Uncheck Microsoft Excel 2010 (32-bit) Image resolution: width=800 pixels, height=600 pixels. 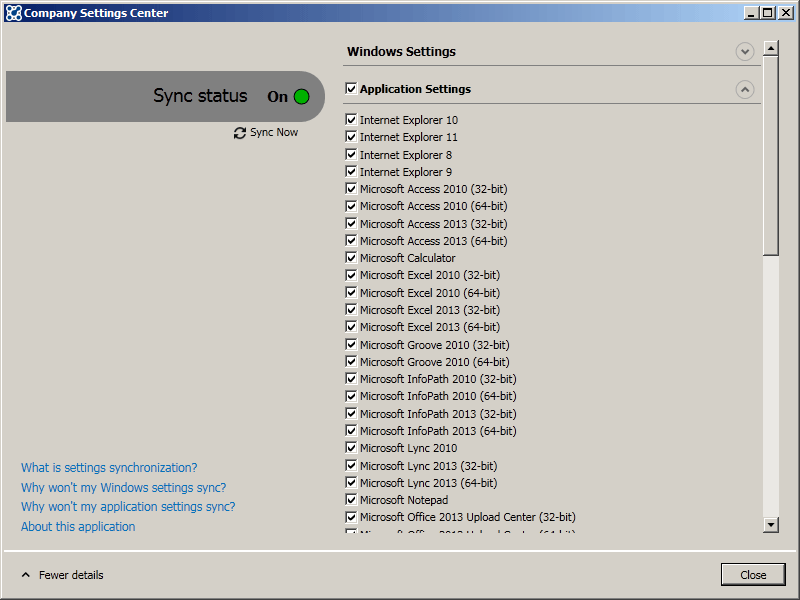351,275
